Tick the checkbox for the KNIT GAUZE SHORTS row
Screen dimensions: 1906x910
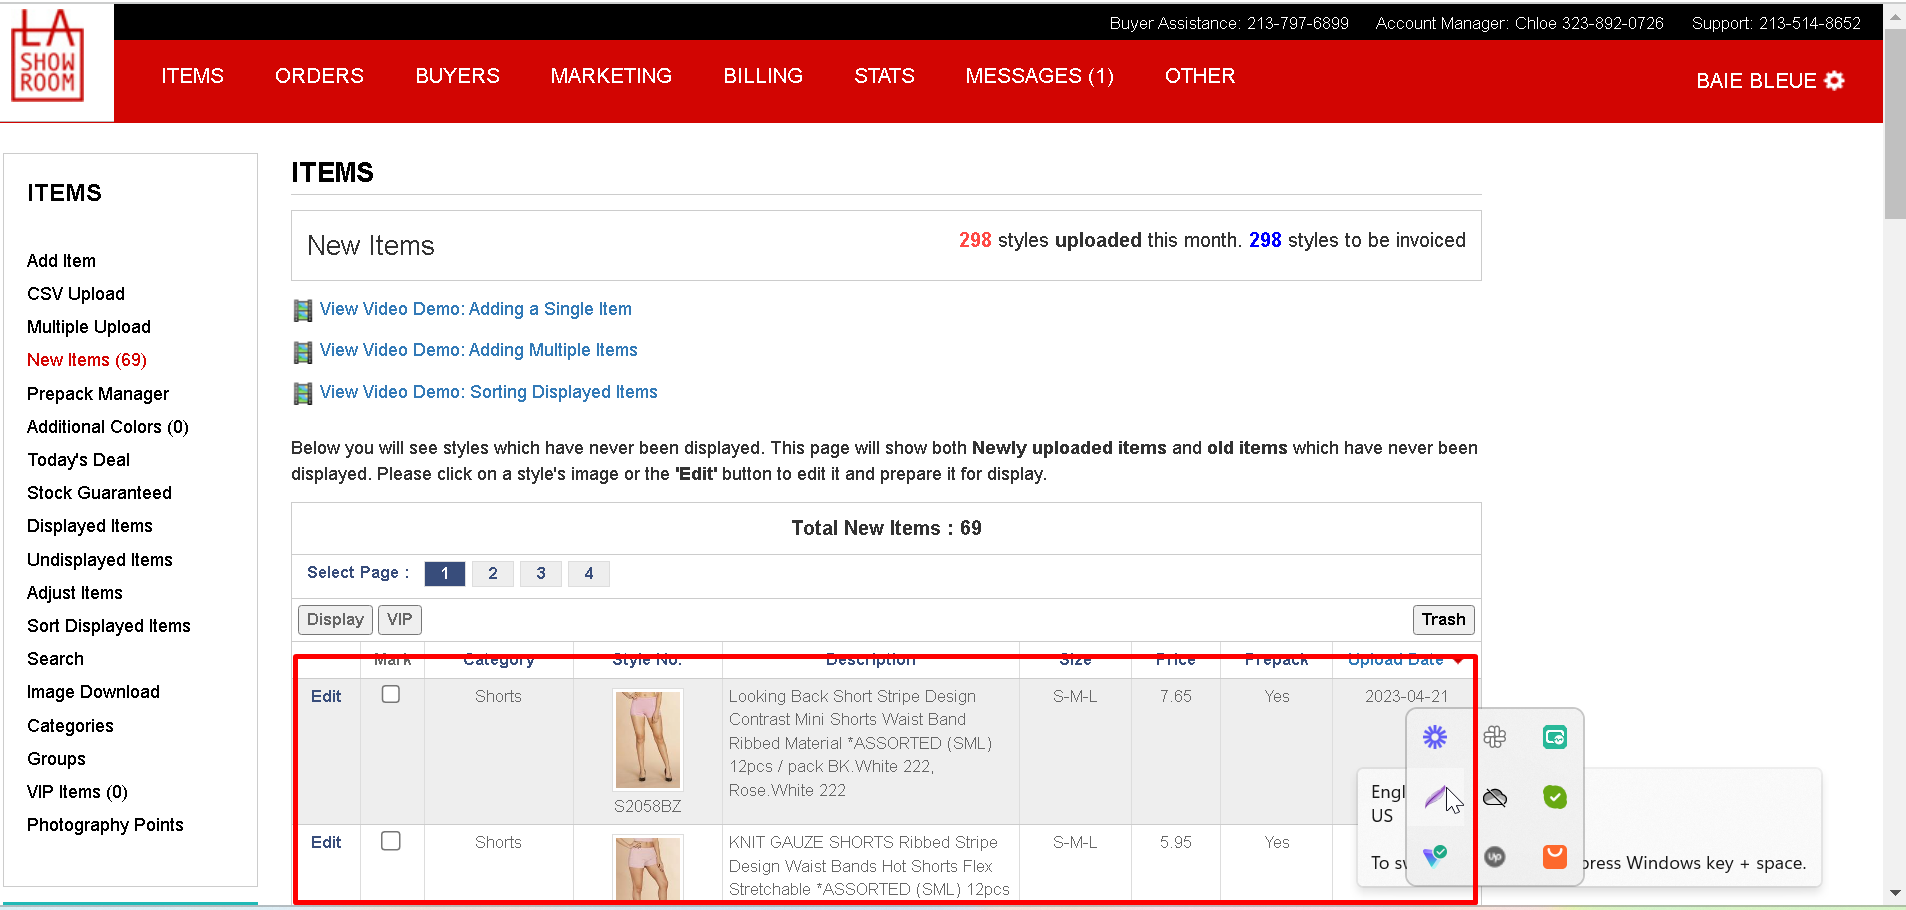pyautogui.click(x=391, y=841)
